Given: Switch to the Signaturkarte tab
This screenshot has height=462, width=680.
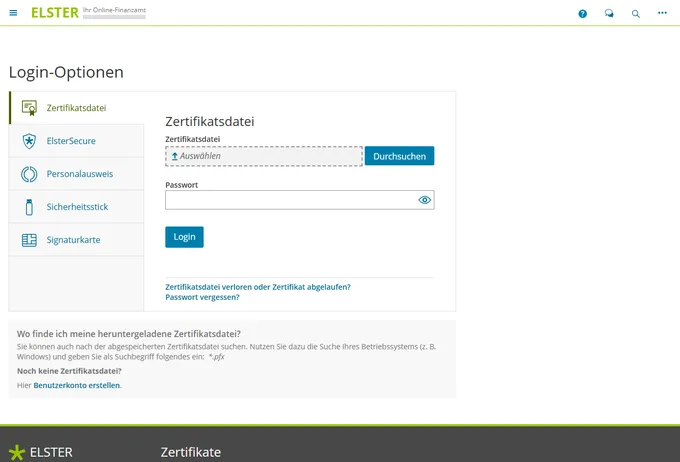Looking at the screenshot, I should (77, 240).
